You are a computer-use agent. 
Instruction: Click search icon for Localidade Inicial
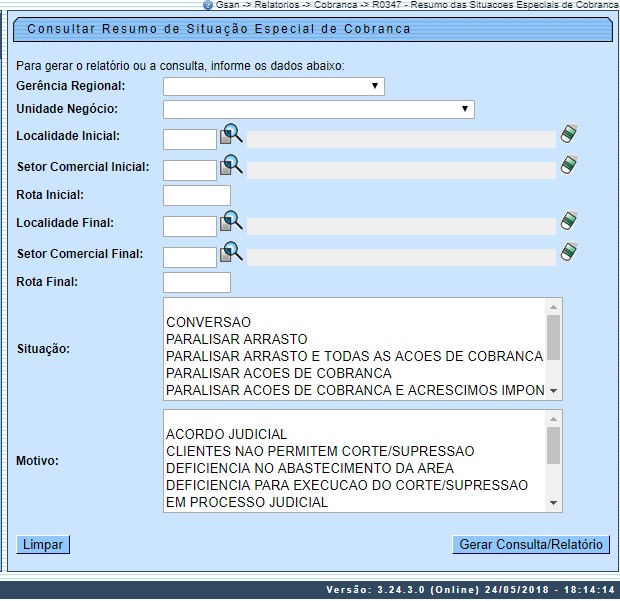point(231,134)
